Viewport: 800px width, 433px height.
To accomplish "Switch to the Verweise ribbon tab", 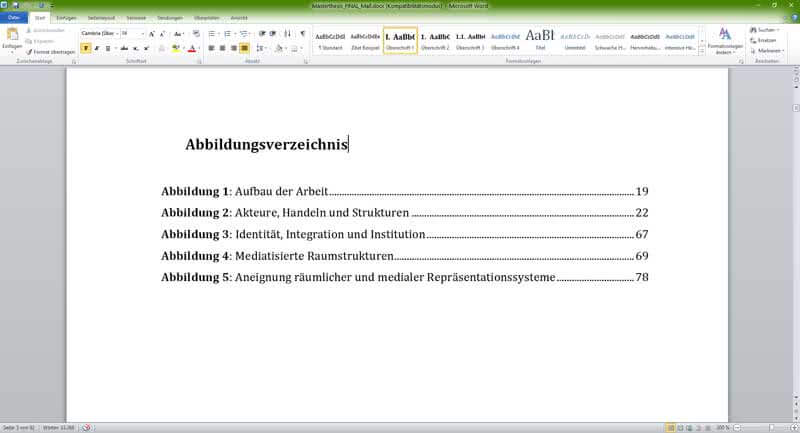I will tap(136, 18).
